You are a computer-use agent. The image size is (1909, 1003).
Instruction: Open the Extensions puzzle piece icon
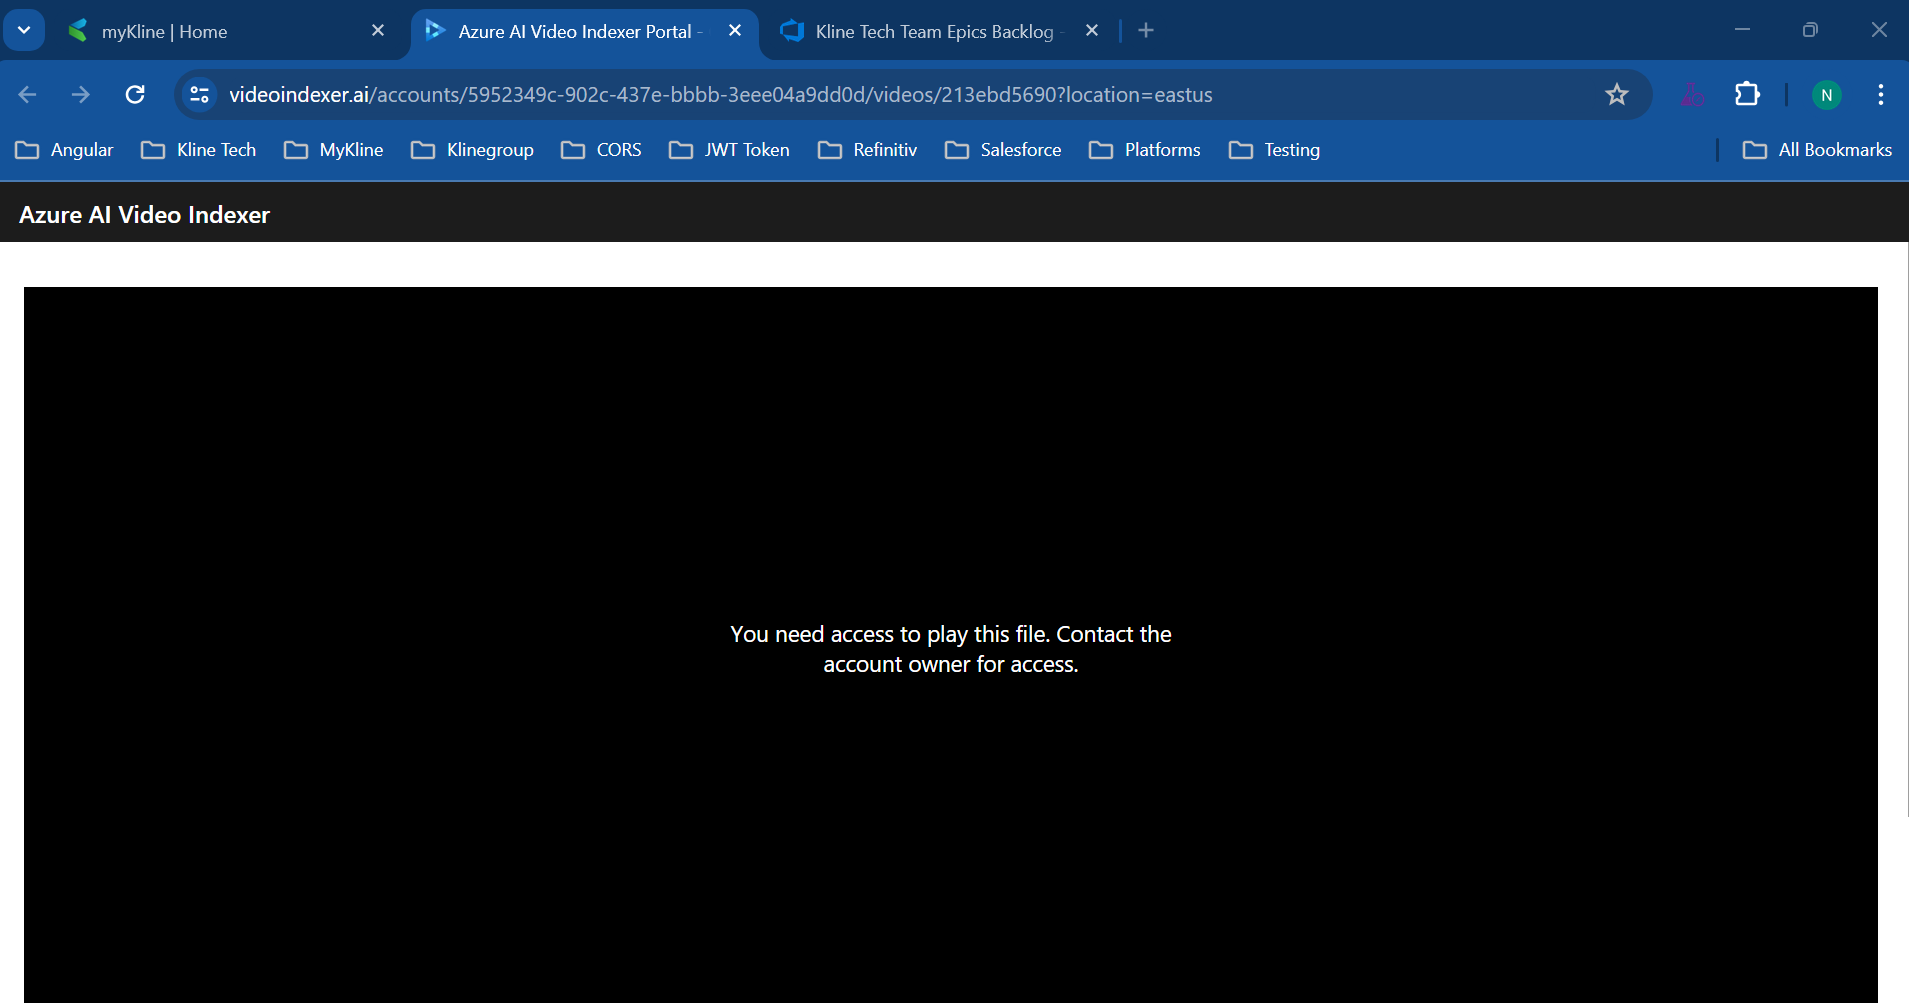1747,94
